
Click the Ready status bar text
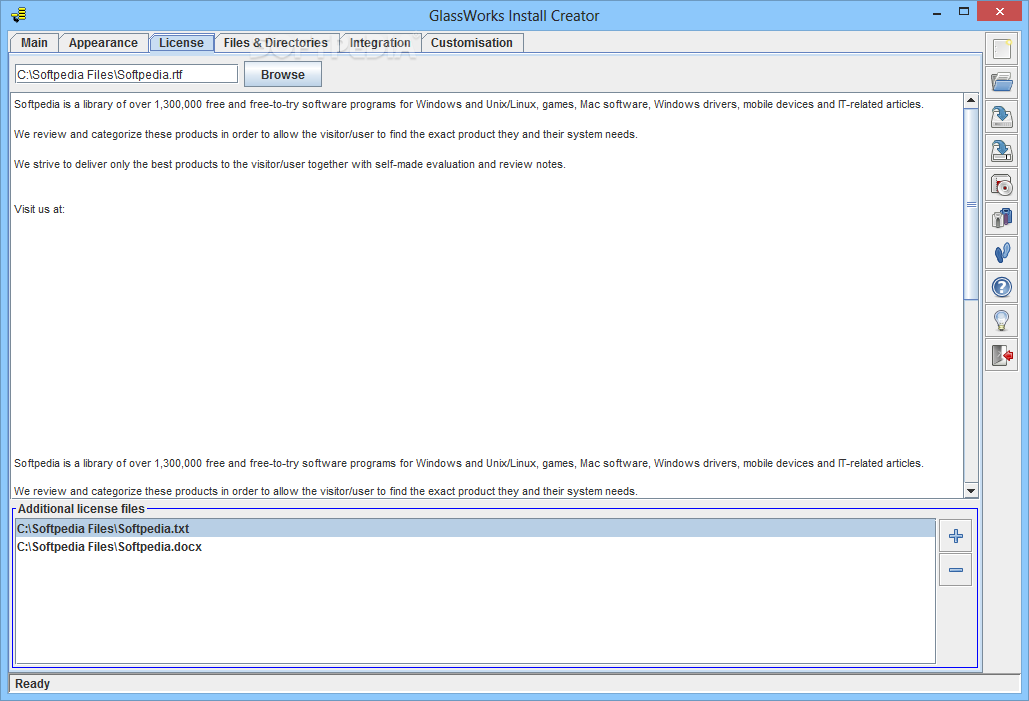(32, 683)
